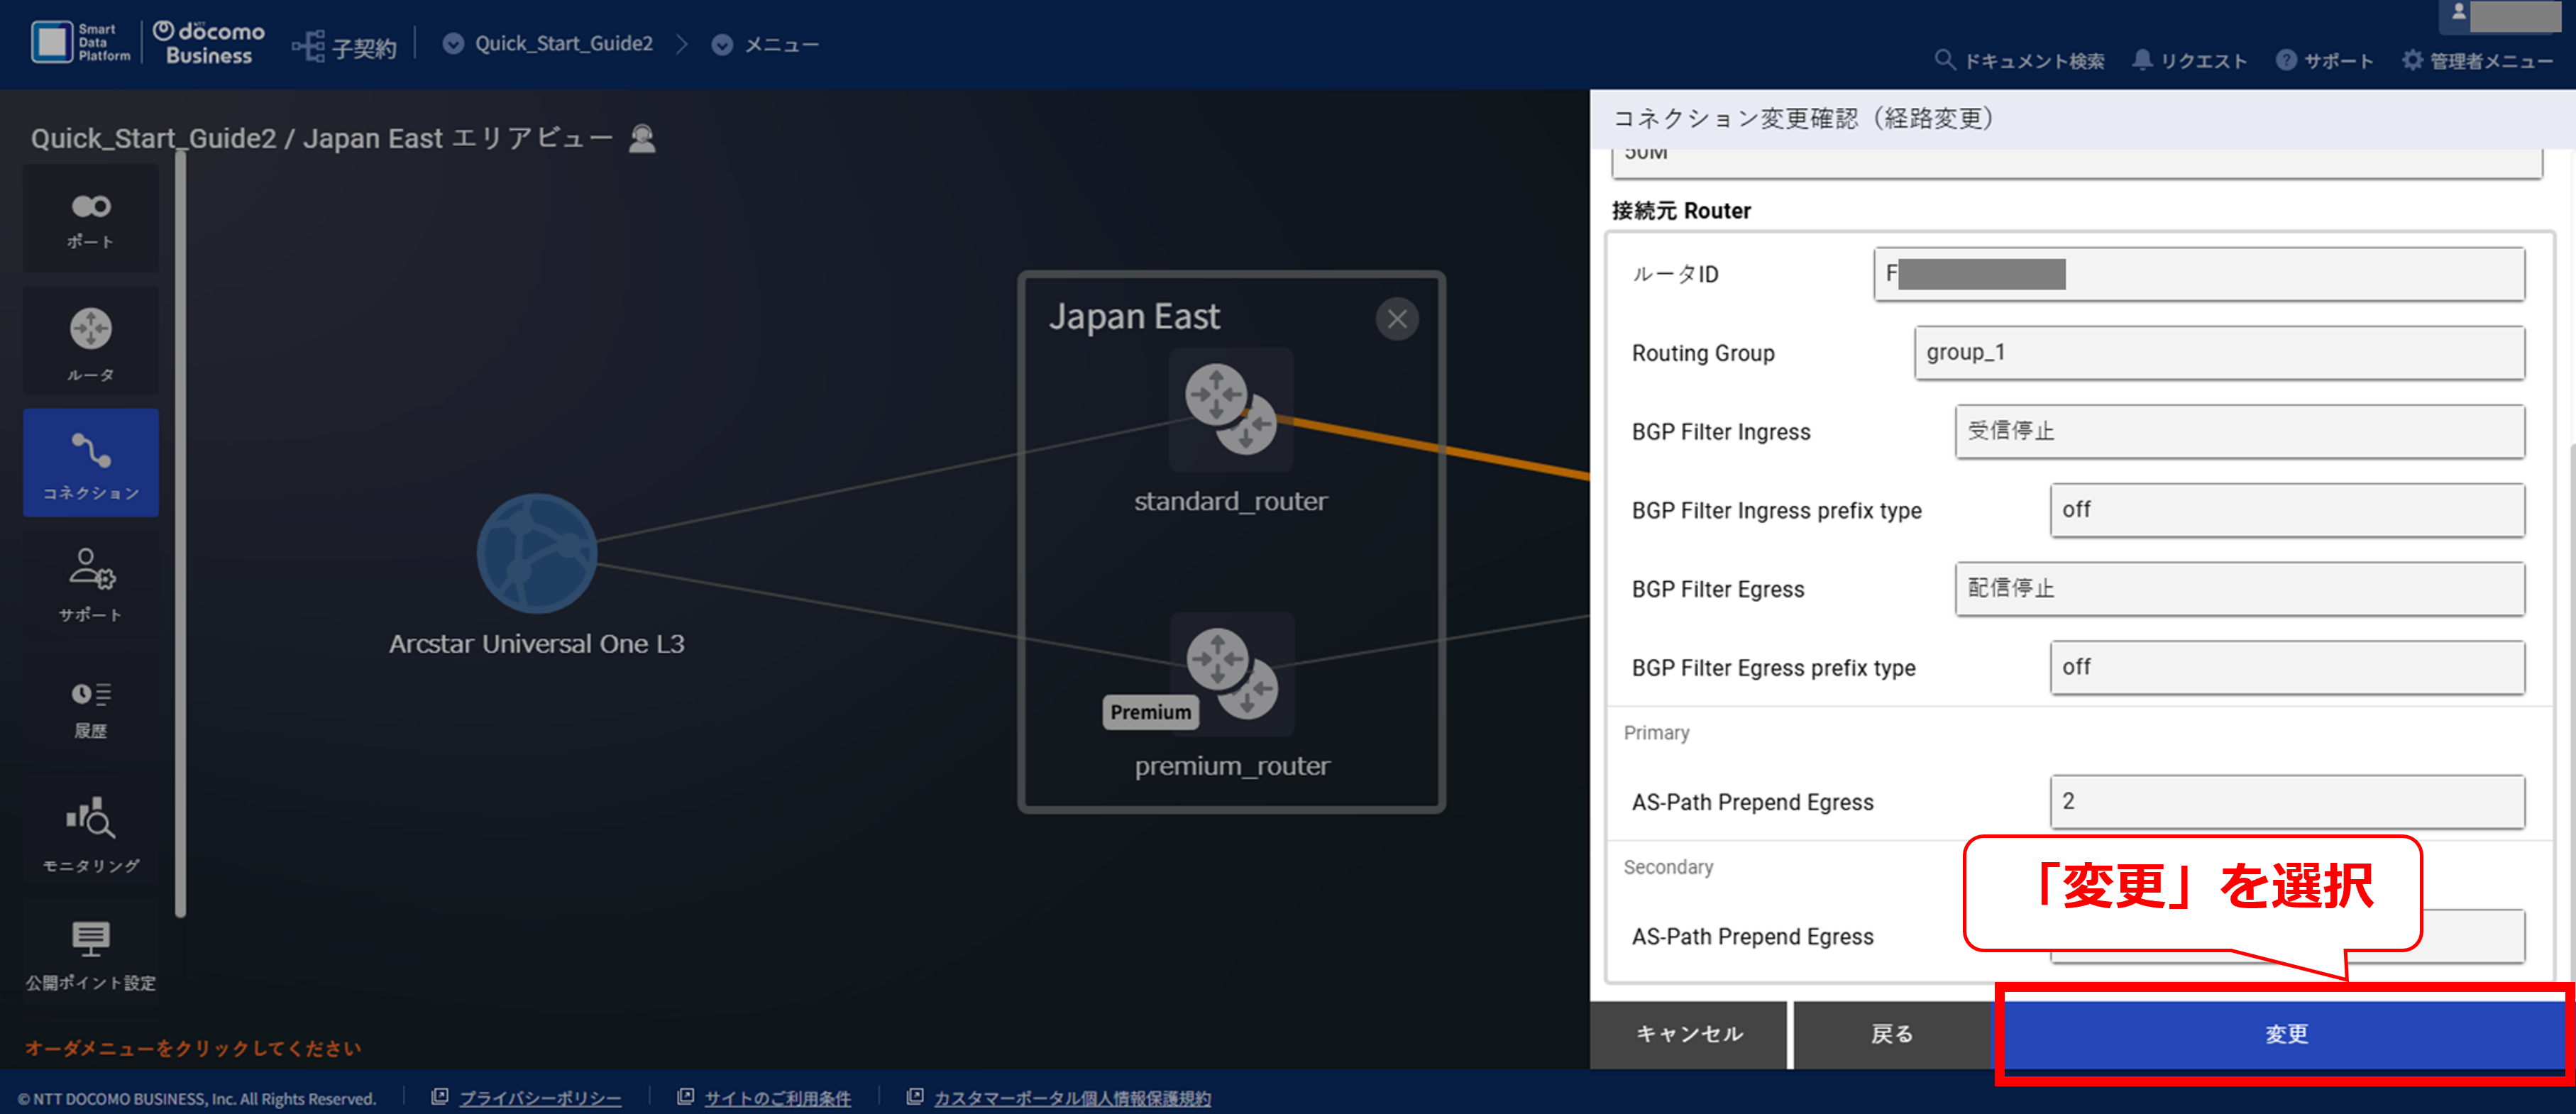The width and height of the screenshot is (2576, 1114).
Task: Click the キャンセル button
Action: pyautogui.click(x=1688, y=1034)
